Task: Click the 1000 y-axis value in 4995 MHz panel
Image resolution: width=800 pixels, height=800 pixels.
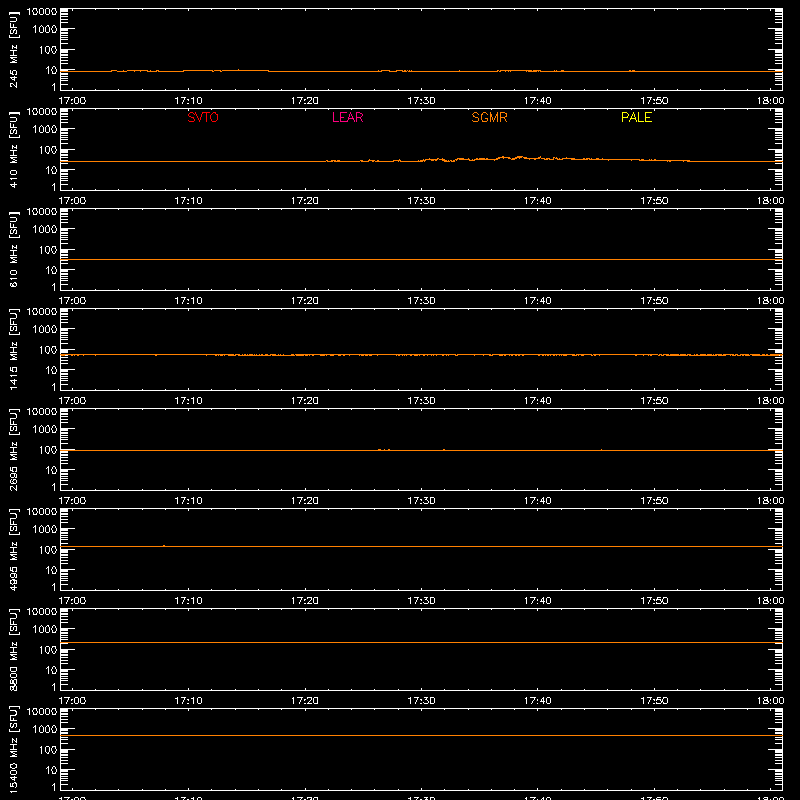Action: pos(45,530)
